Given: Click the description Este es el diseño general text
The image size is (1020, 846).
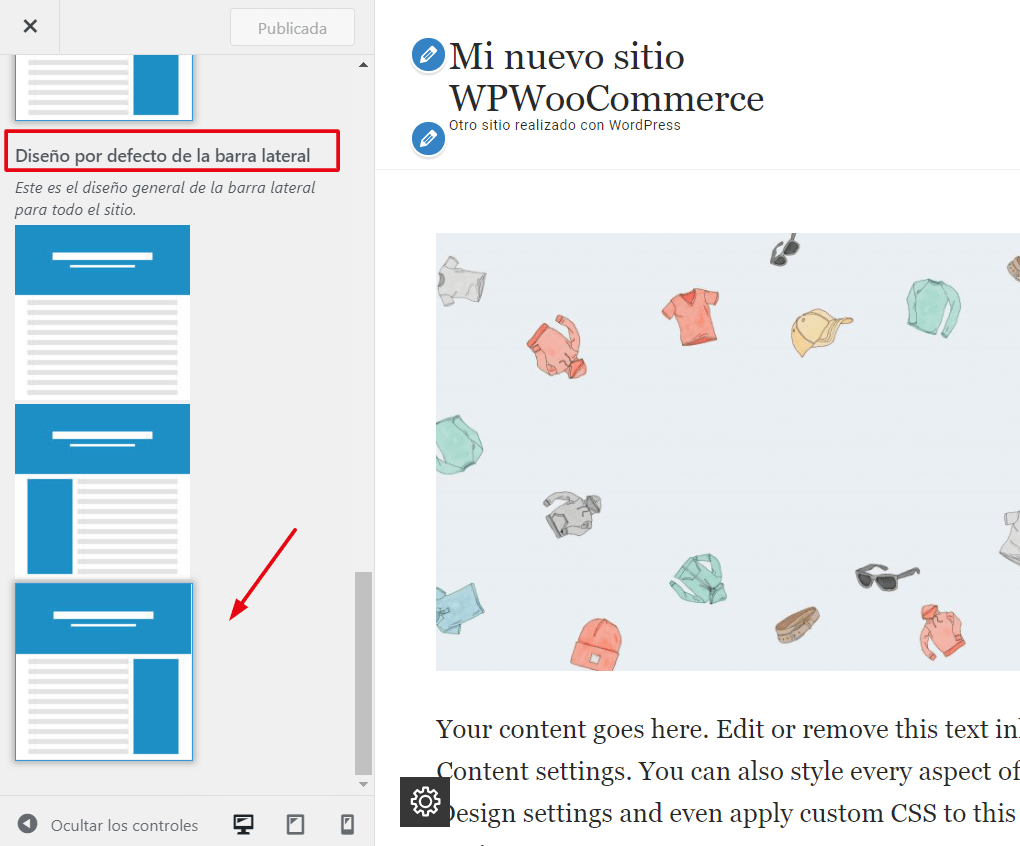Looking at the screenshot, I should coord(165,198).
